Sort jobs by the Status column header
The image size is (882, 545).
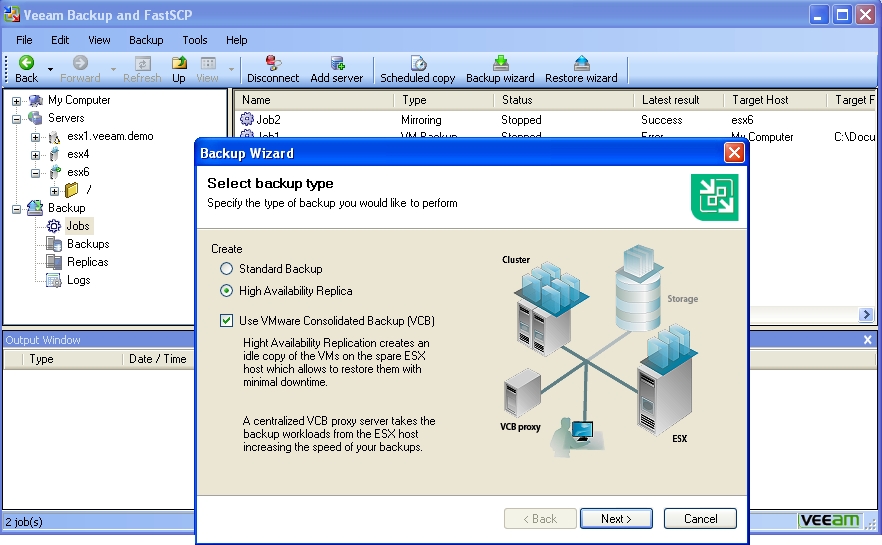point(564,100)
